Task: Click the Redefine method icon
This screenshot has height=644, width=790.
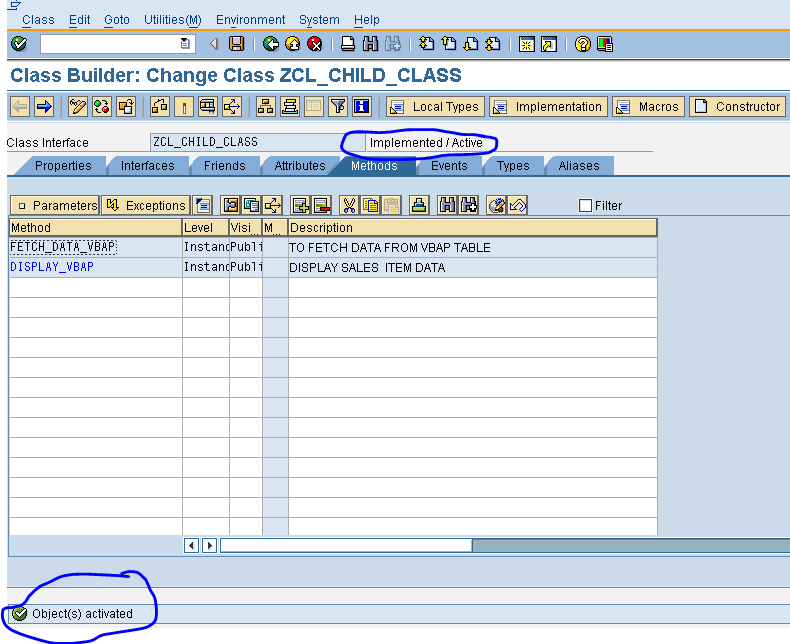Action: 496,206
